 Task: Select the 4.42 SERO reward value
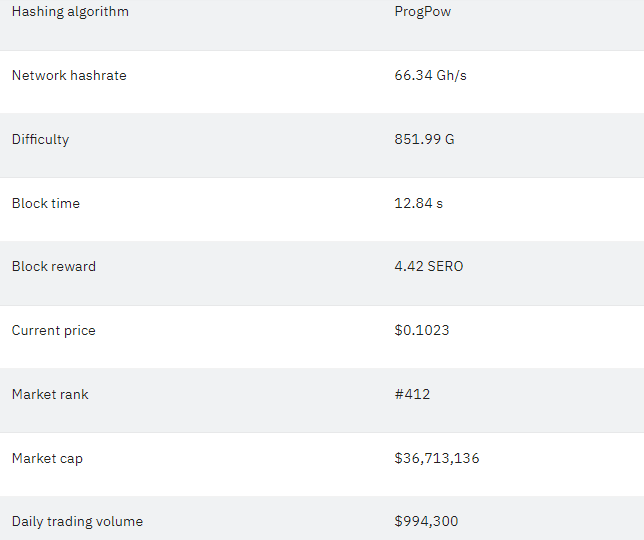pos(429,267)
